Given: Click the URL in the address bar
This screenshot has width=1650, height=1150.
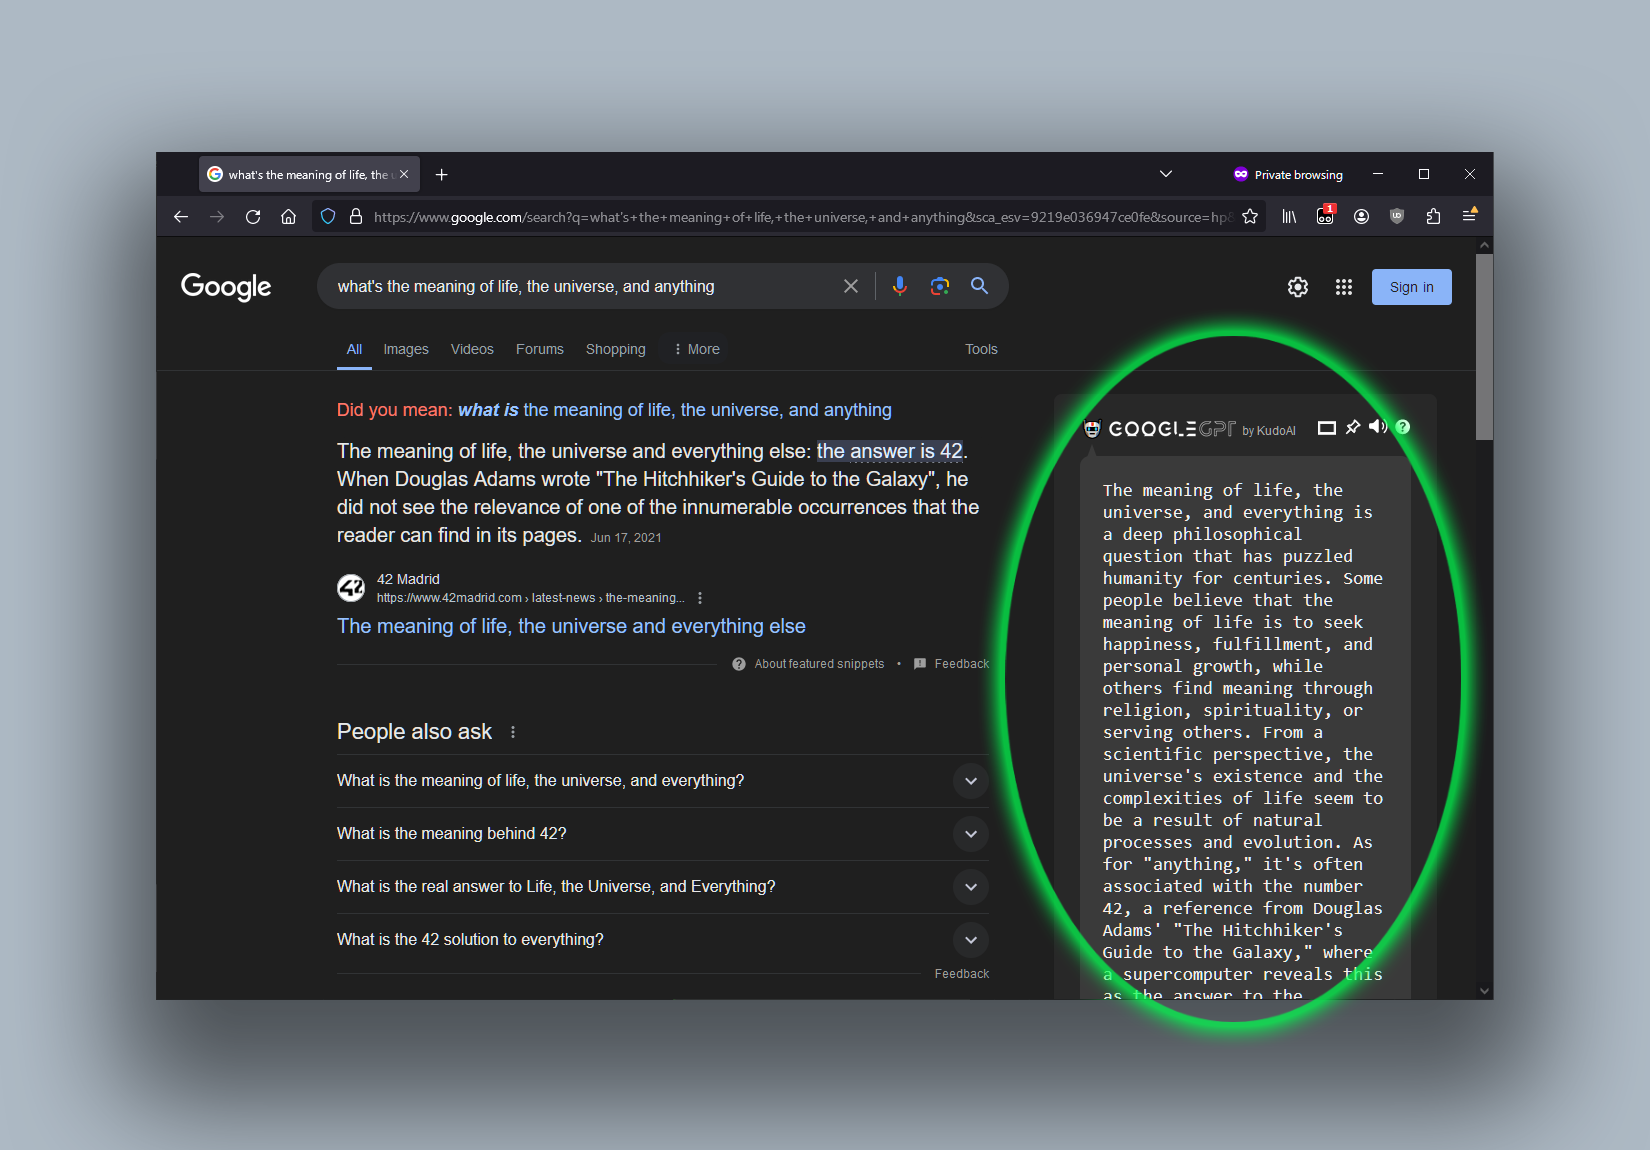Looking at the screenshot, I should point(802,217).
